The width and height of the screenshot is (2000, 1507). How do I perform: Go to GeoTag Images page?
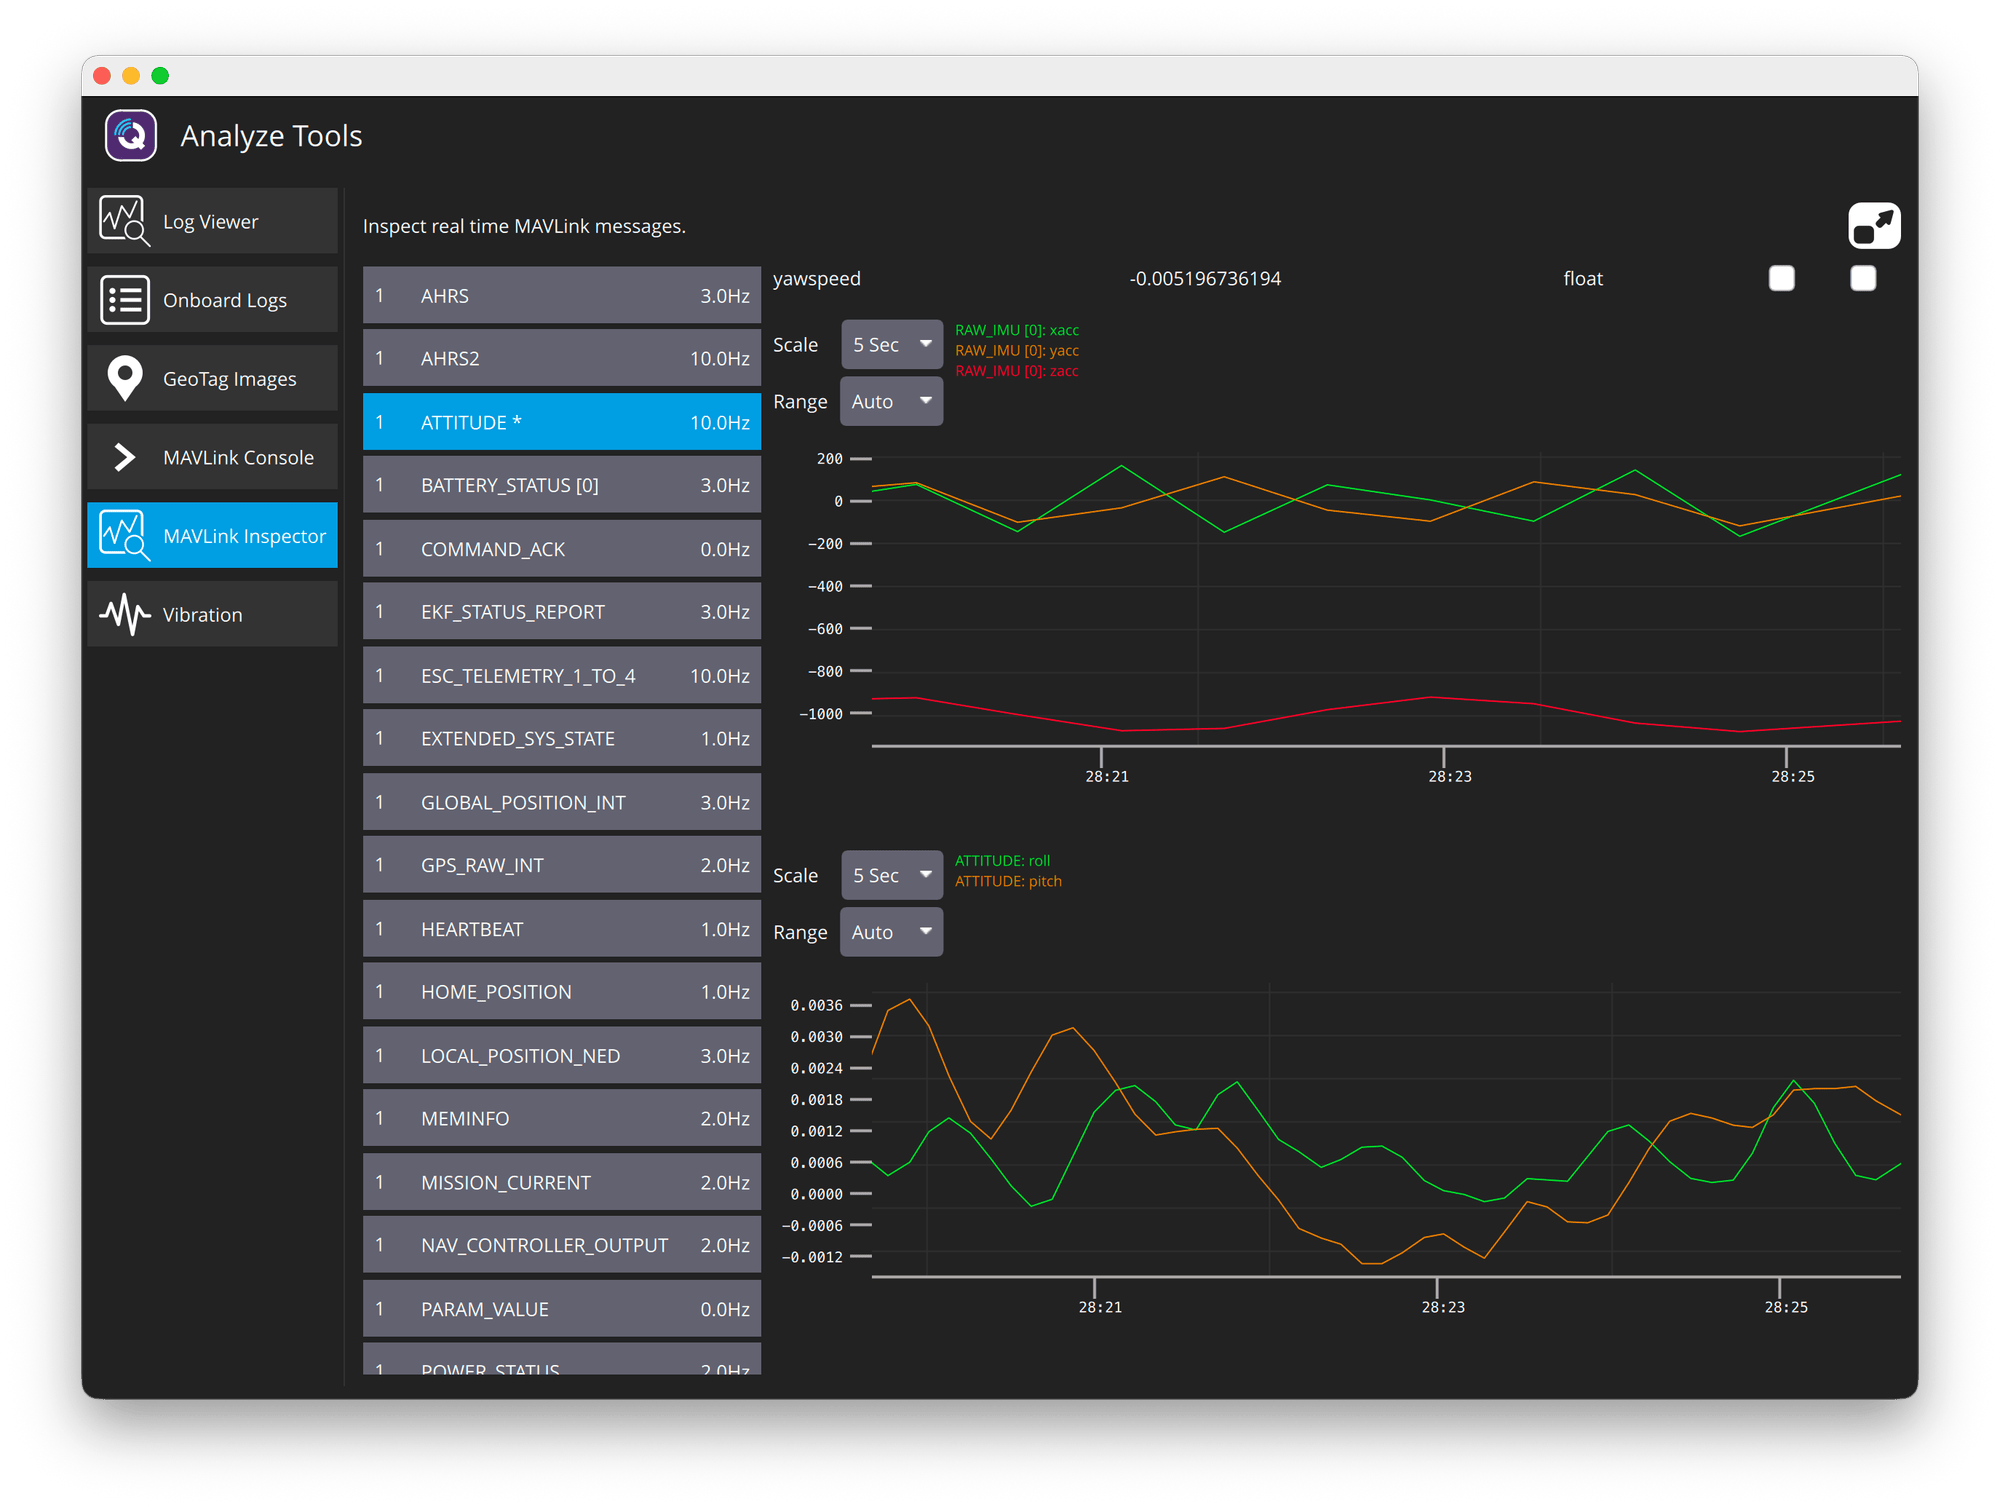pyautogui.click(x=212, y=378)
